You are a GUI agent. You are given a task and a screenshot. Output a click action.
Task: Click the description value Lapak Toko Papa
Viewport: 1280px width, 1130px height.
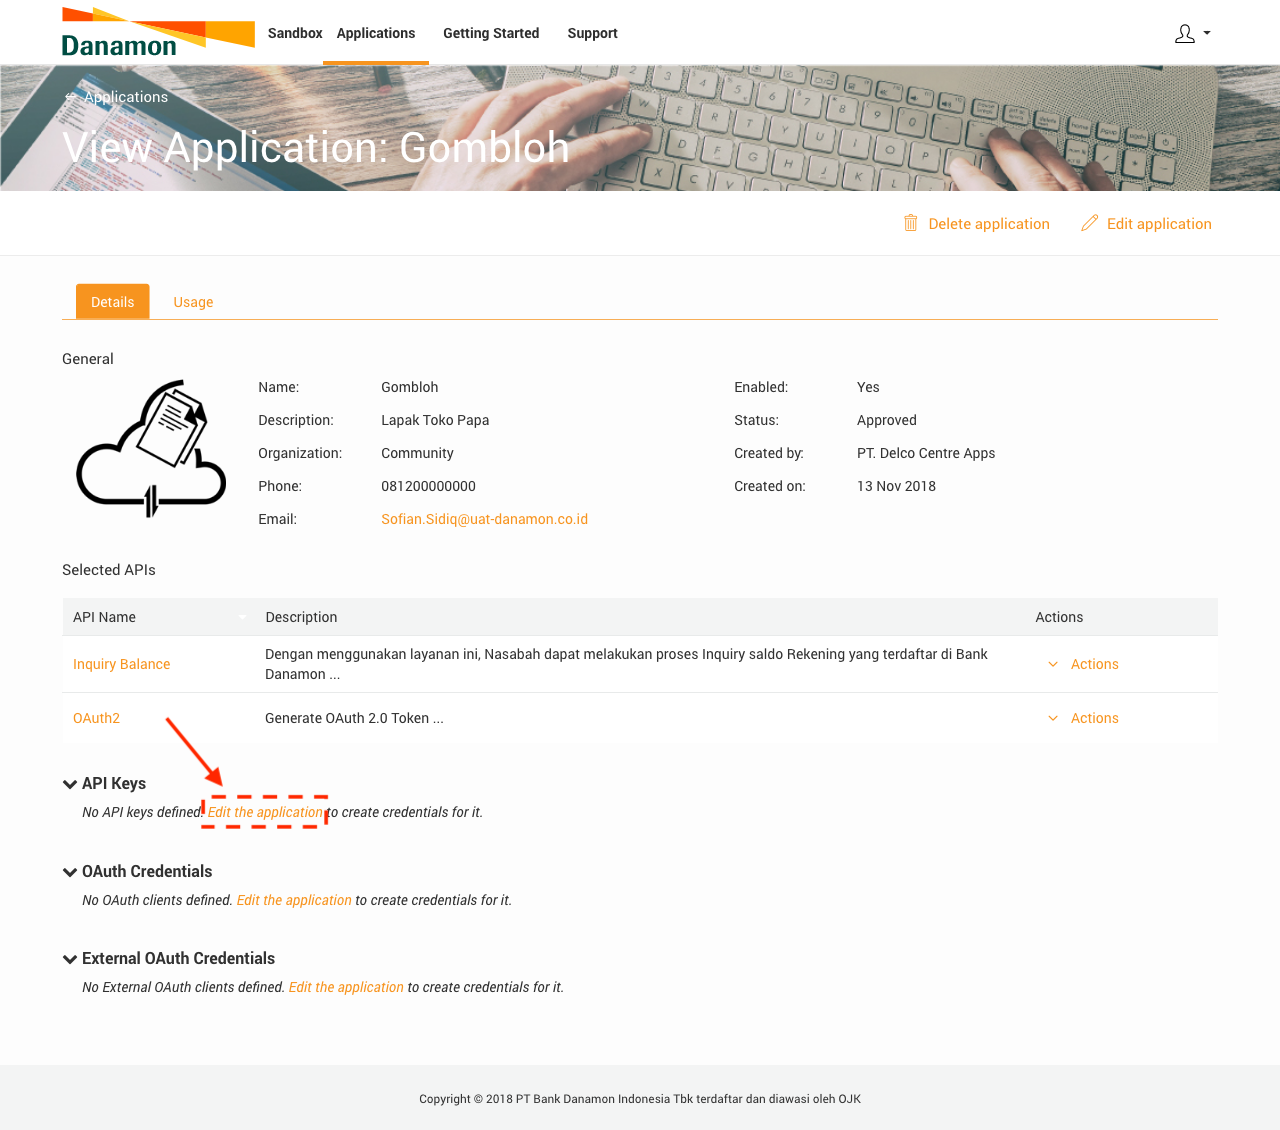pos(435,420)
